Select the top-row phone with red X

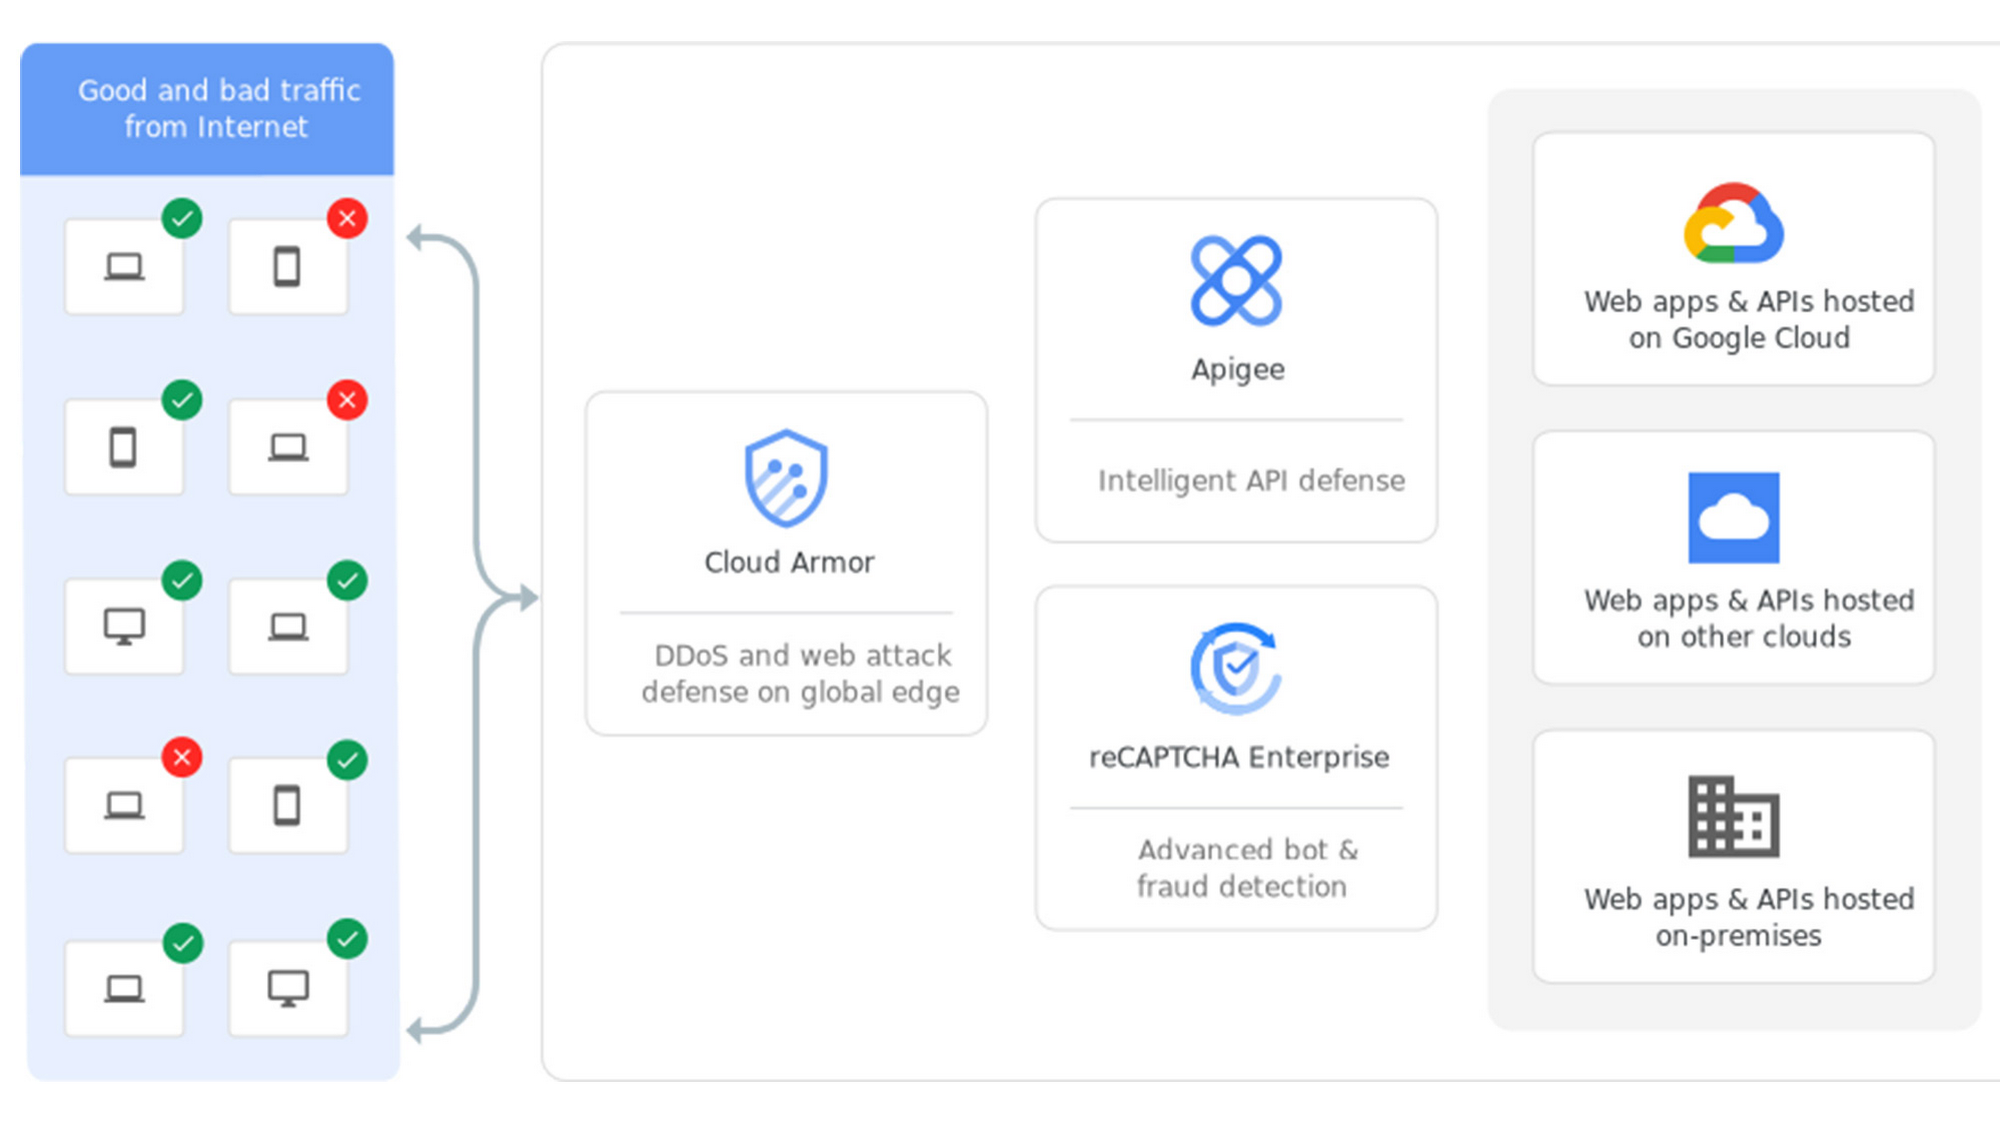(x=288, y=267)
